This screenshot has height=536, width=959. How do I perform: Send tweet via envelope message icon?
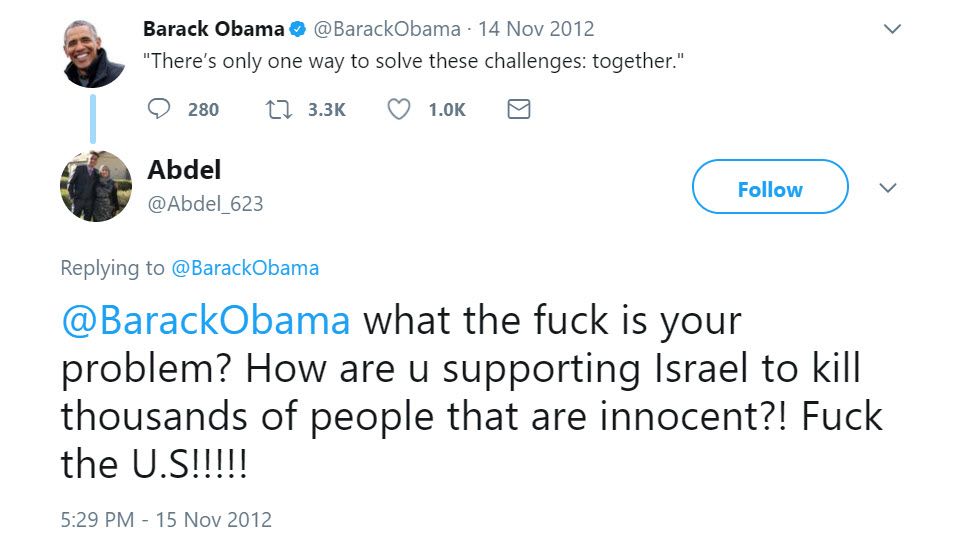tap(518, 109)
